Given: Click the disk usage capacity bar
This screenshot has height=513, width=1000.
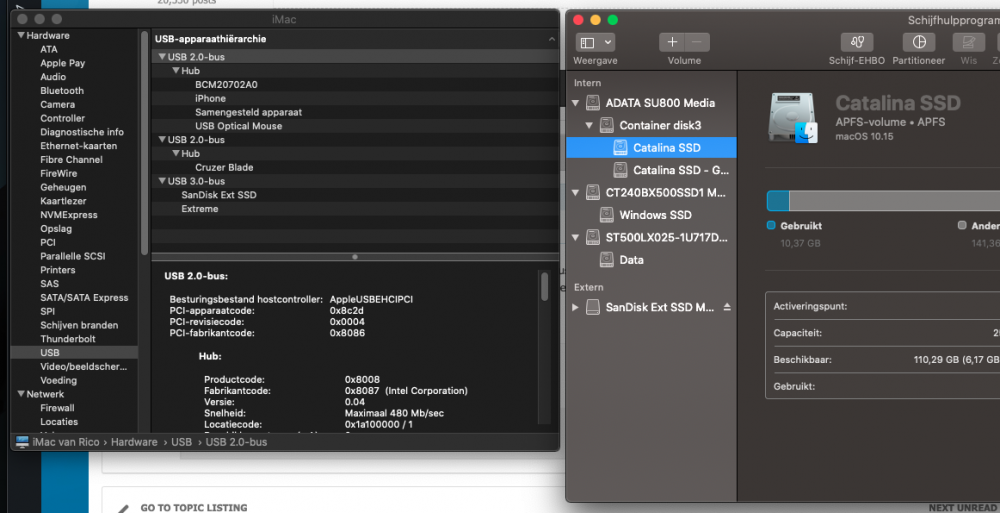Looking at the screenshot, I should click(883, 201).
